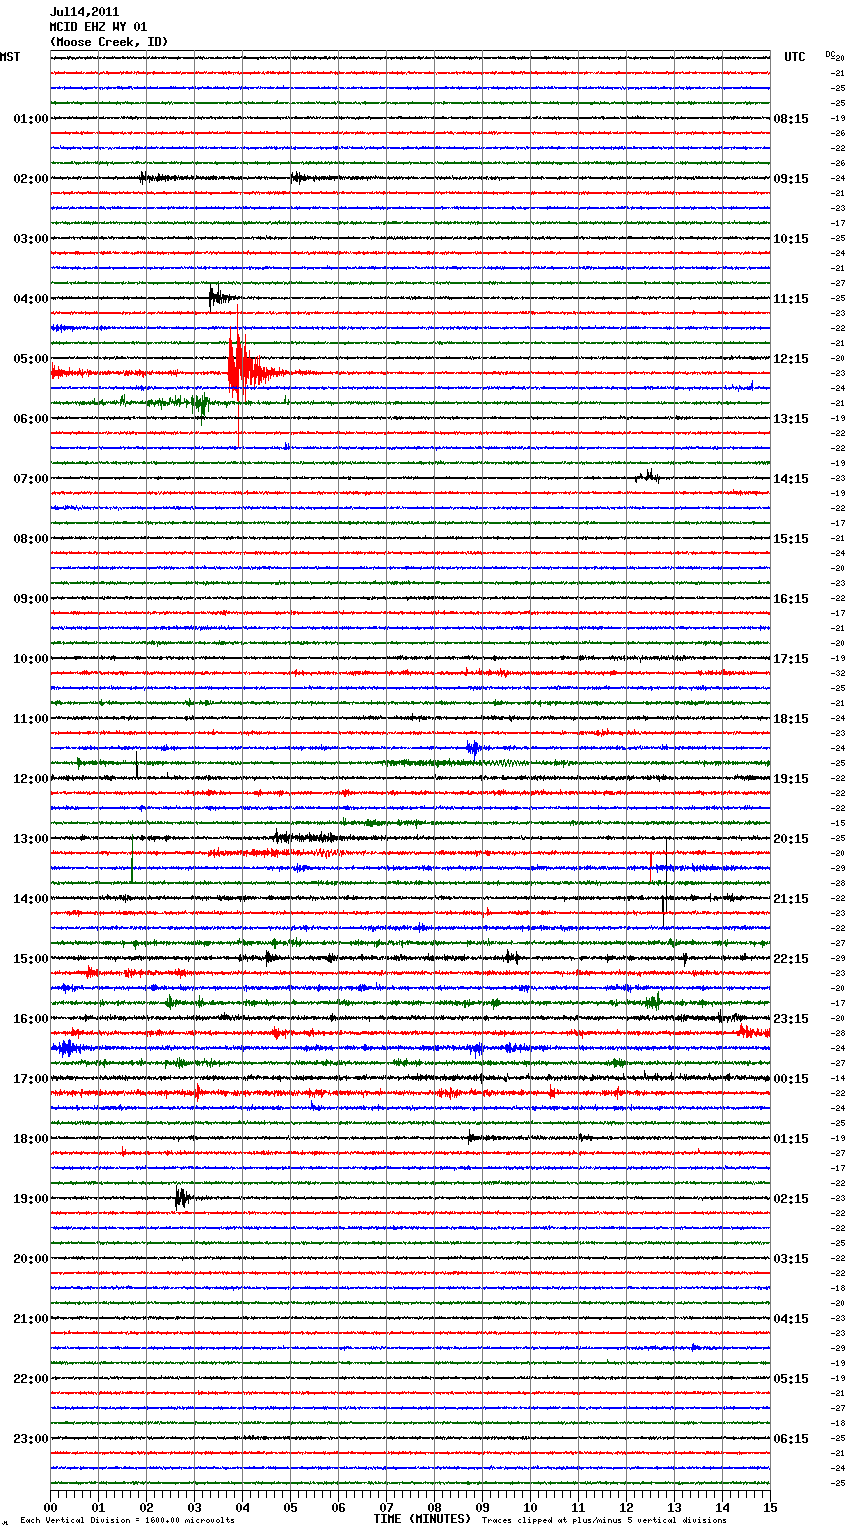Click minute tick label 12 on bottom axis
This screenshot has width=850, height=1534.
point(626,1507)
